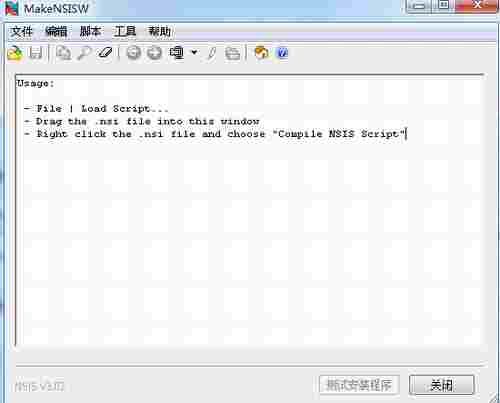Viewport: 500px width, 403px height.
Task: Click the 关闭 button
Action: tap(441, 385)
